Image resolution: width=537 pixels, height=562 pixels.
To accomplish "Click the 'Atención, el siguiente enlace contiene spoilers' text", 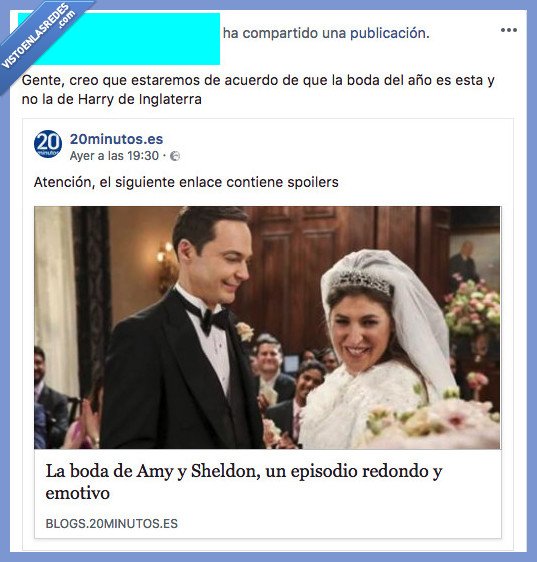I will [186, 182].
